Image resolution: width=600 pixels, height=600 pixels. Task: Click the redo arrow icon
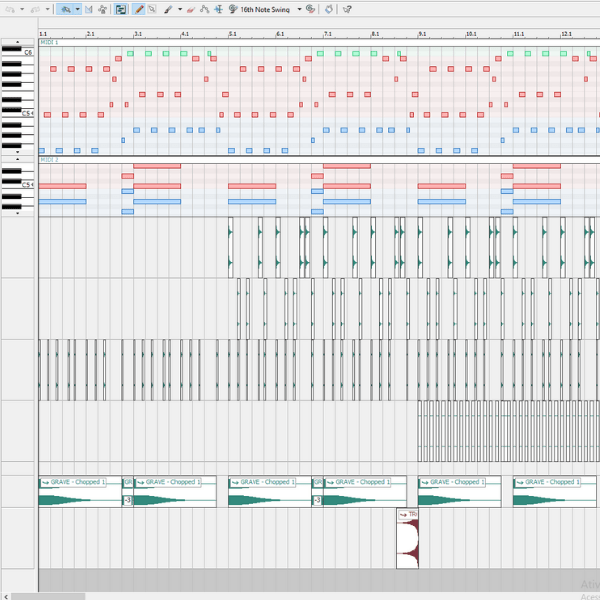click(35, 8)
